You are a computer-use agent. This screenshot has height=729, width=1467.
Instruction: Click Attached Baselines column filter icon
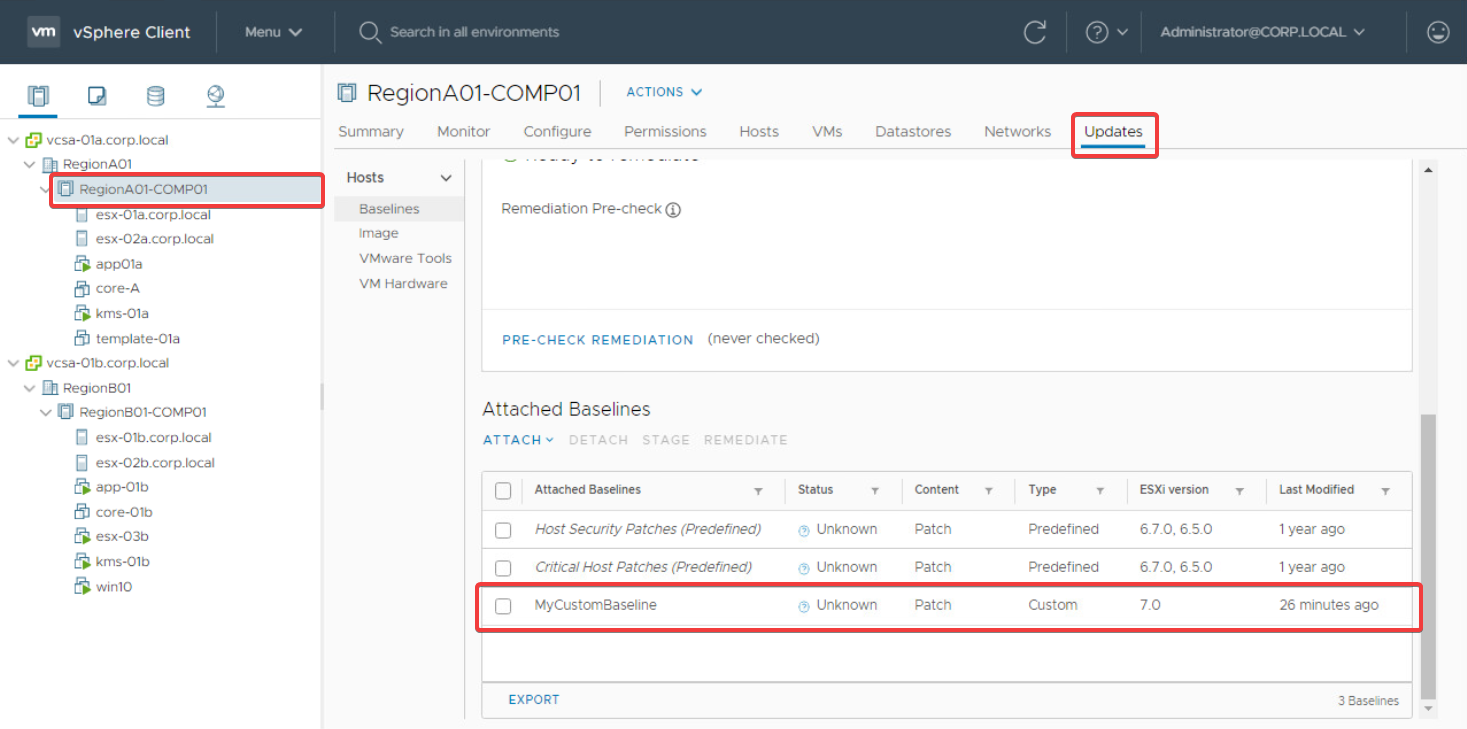[x=758, y=491]
